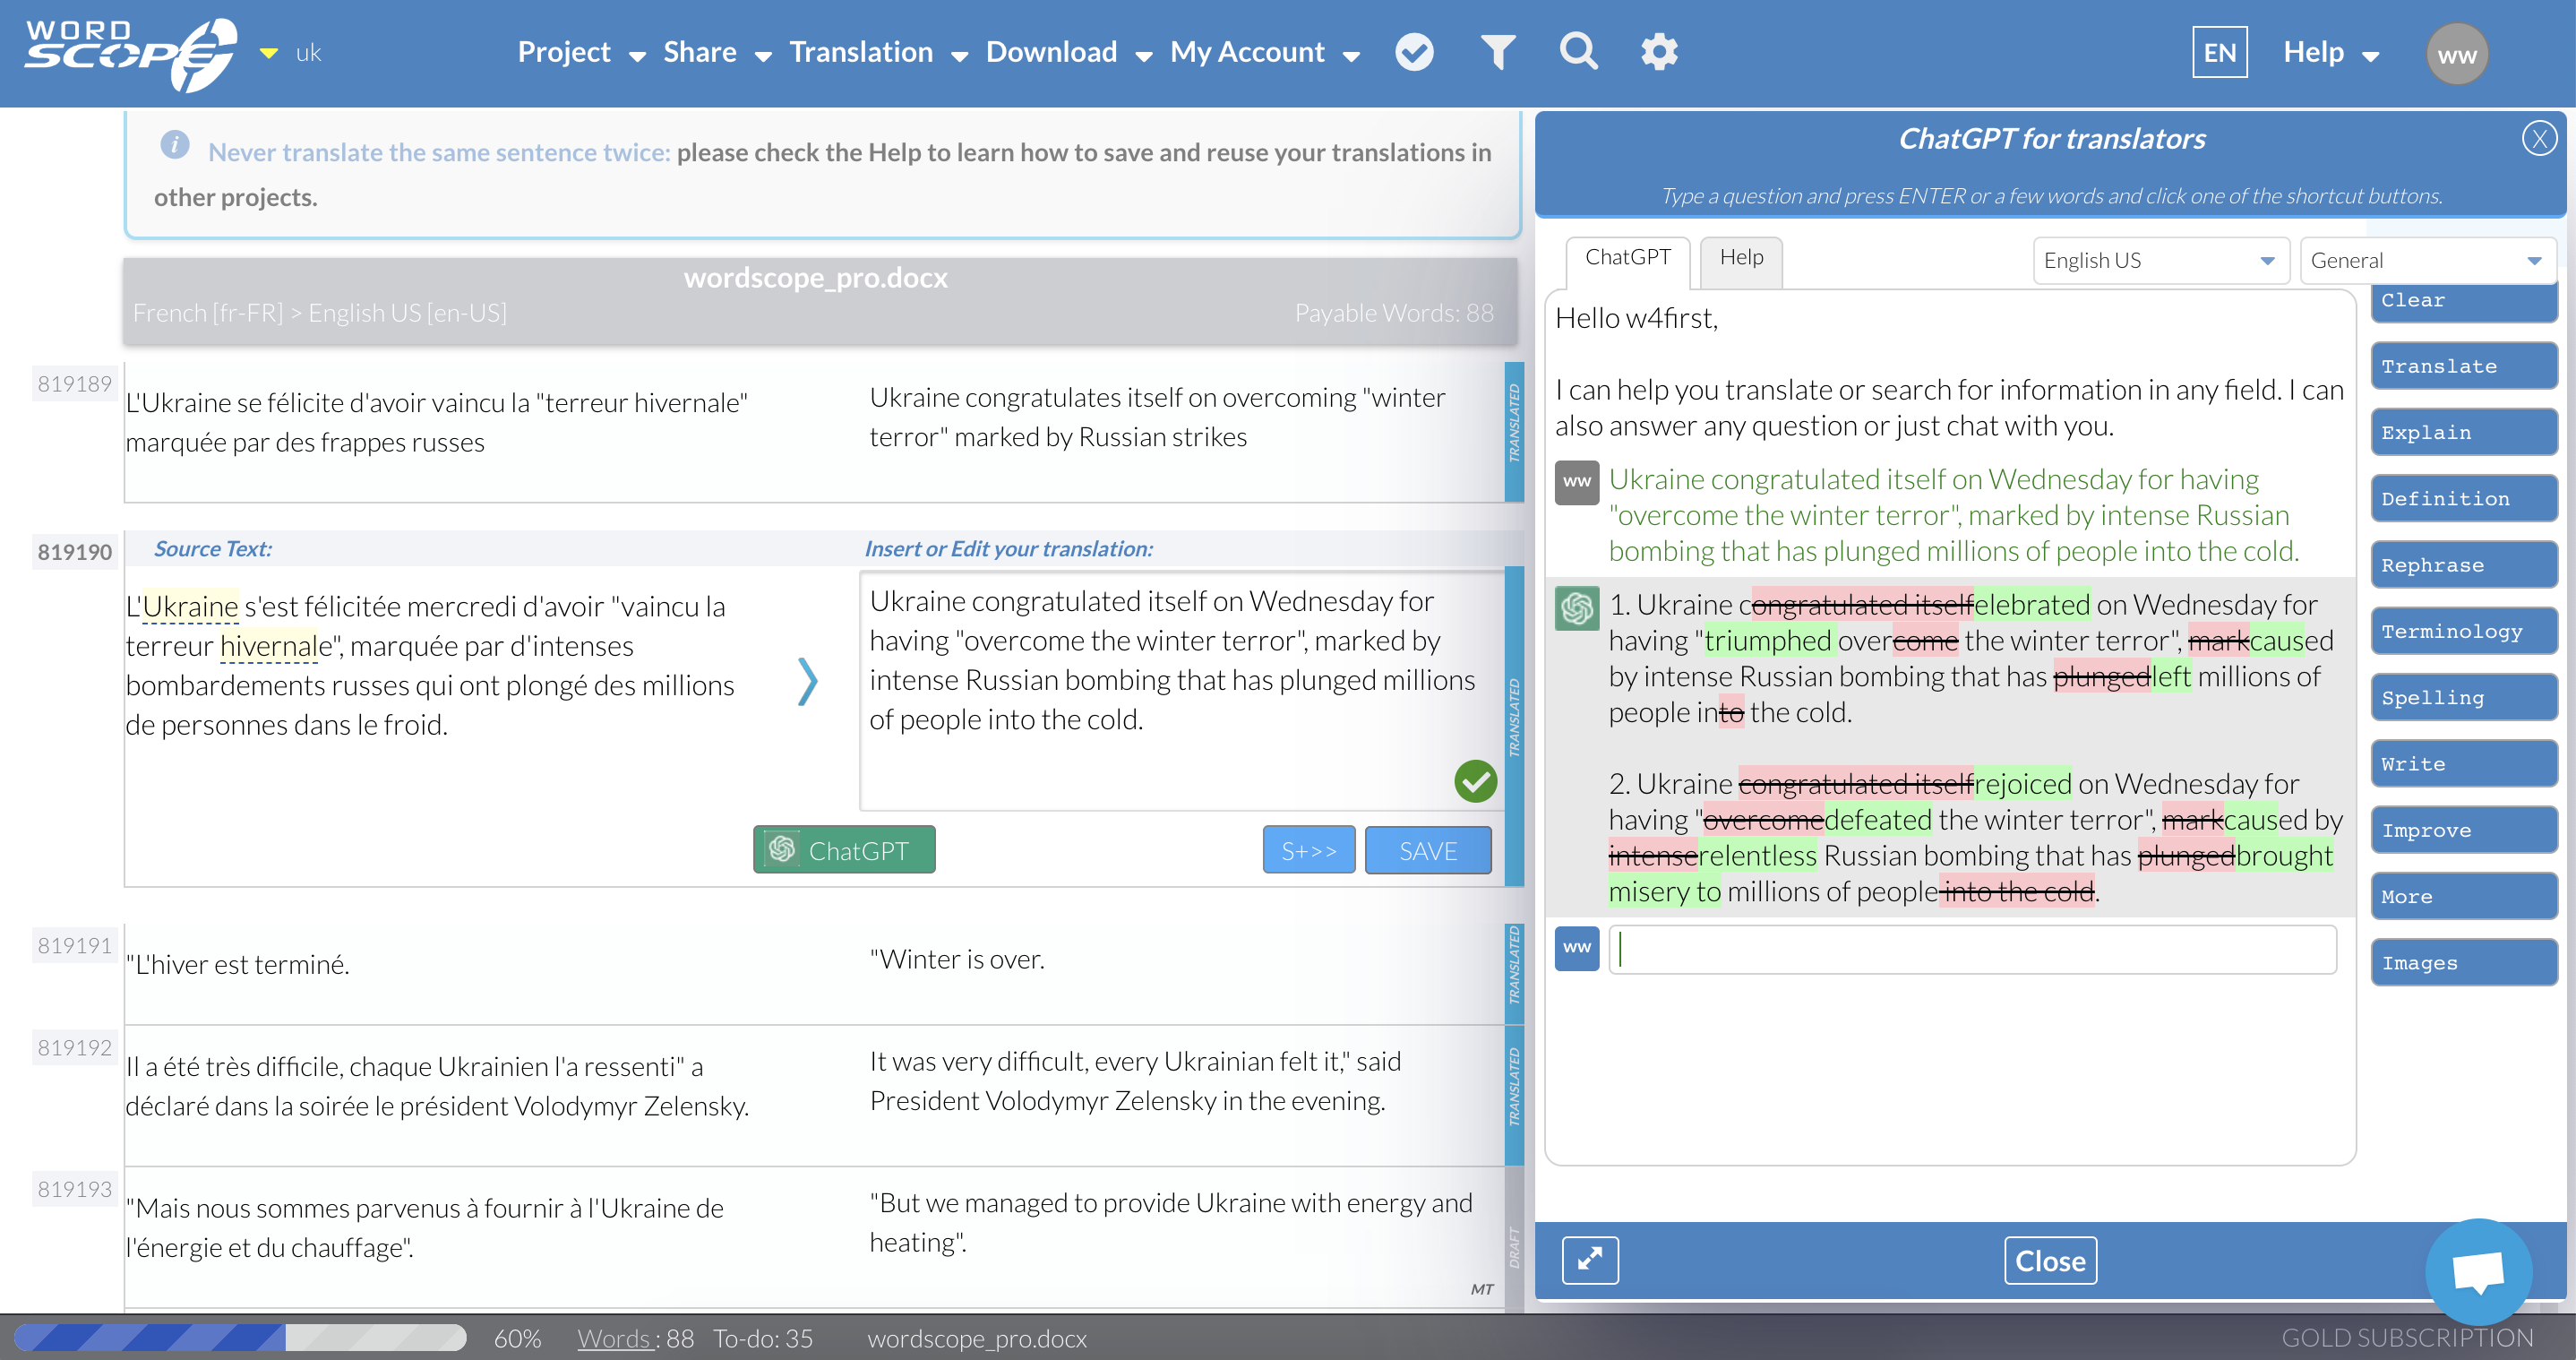Click the green ChatGPT button under the segment

(x=844, y=850)
